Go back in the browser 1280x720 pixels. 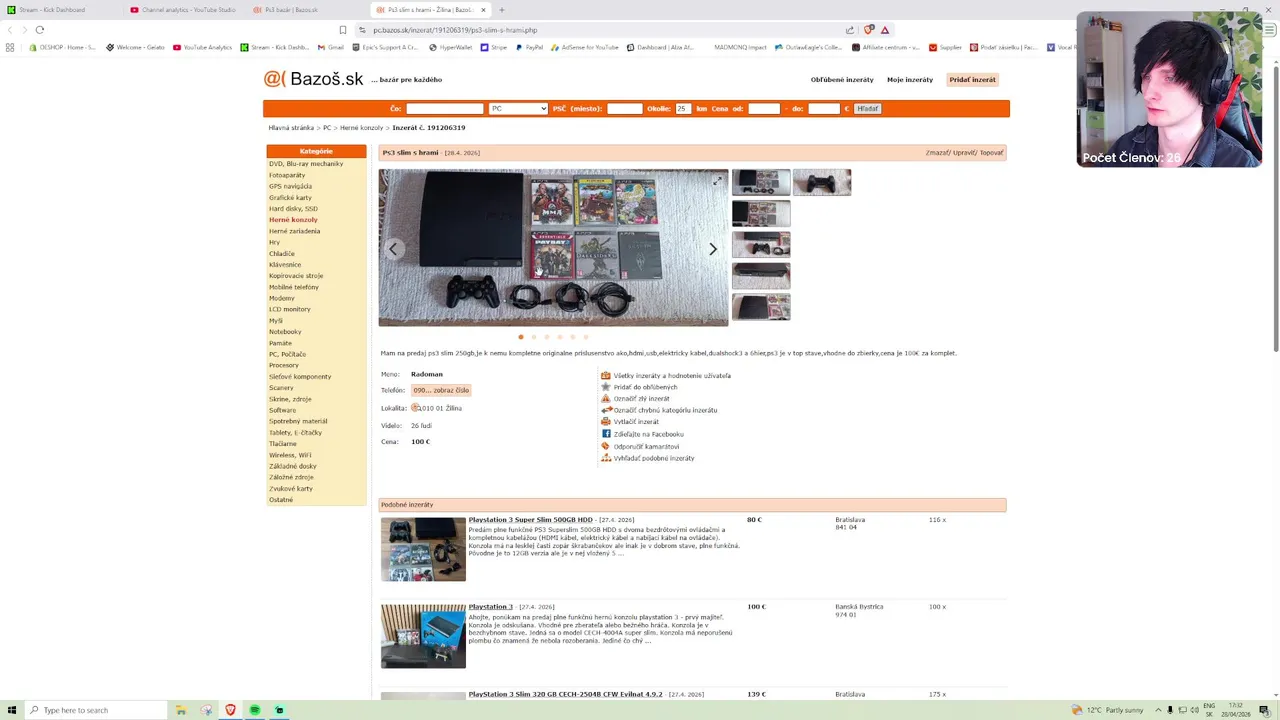click(11, 30)
